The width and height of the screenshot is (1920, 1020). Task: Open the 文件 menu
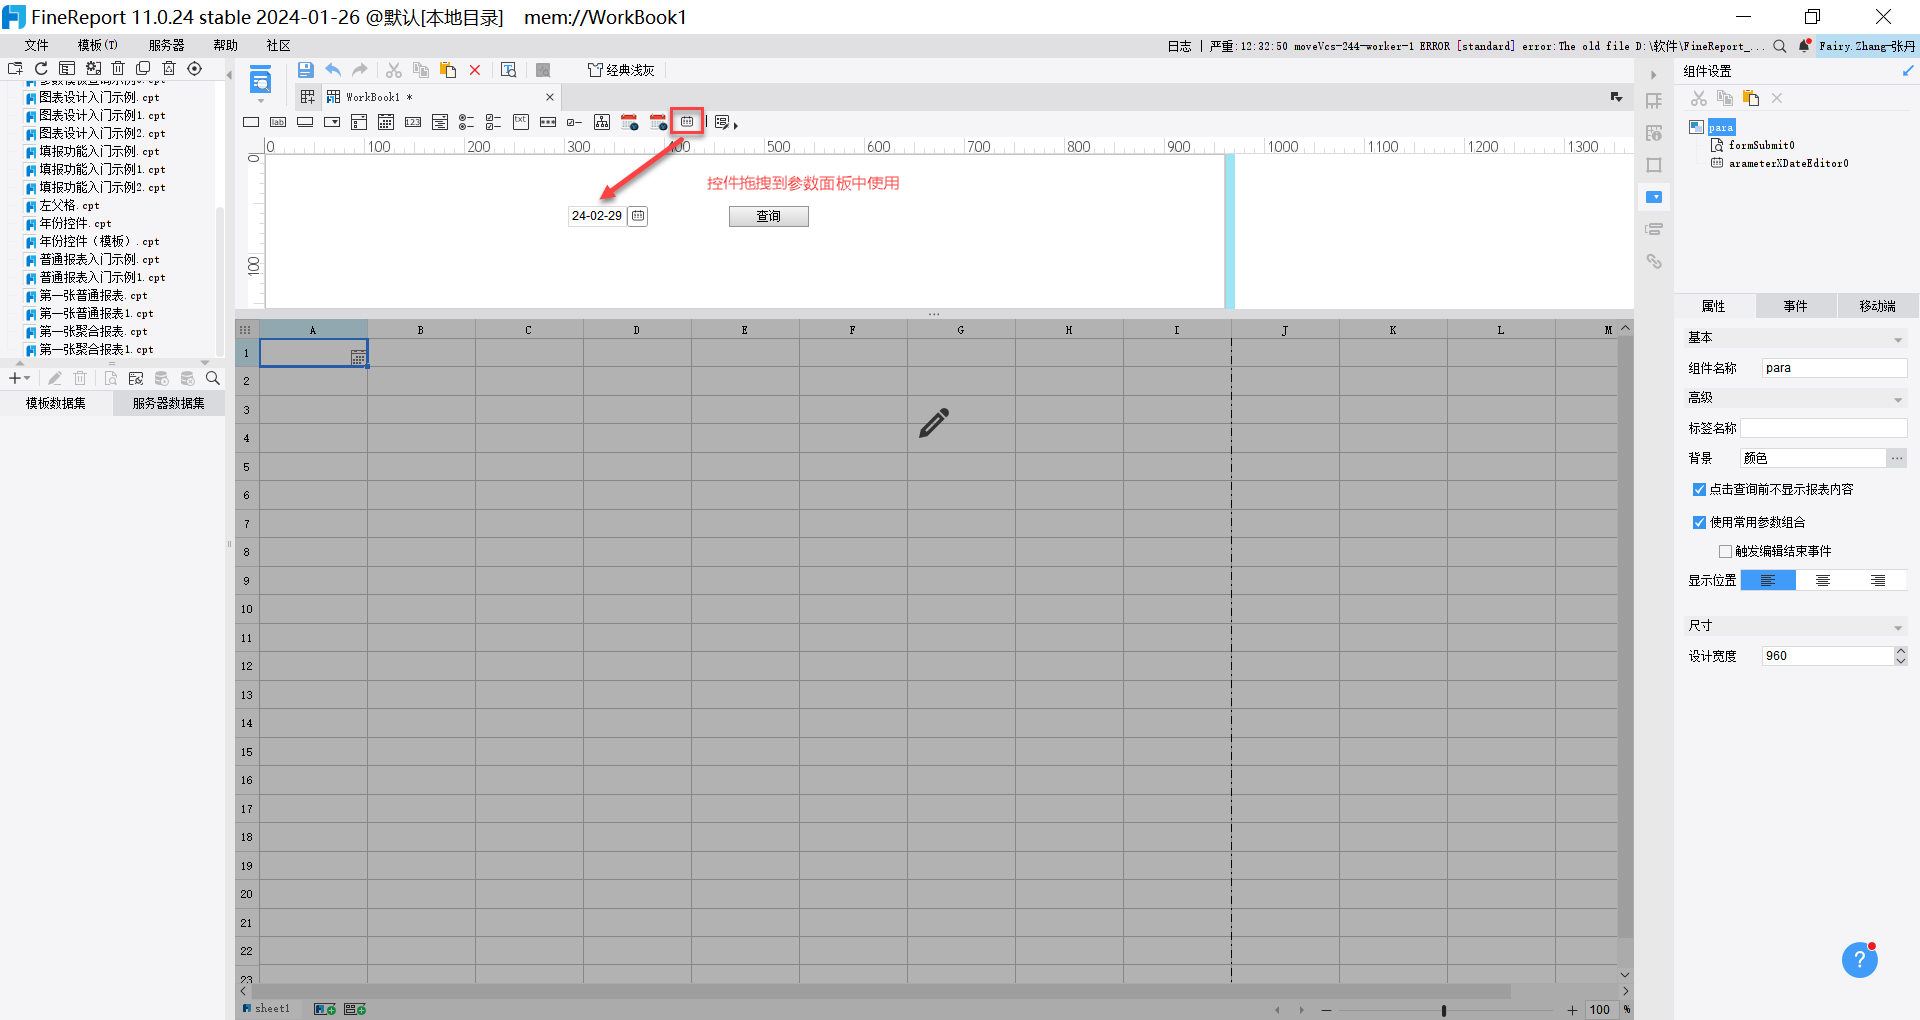[x=36, y=46]
